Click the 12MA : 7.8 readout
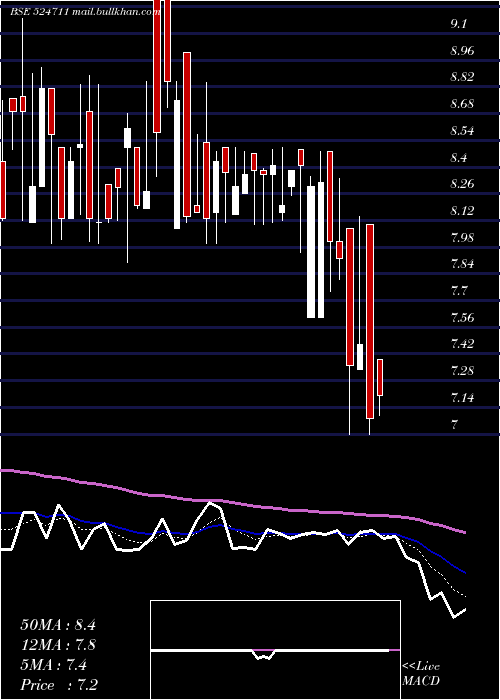The height and width of the screenshot is (700, 500). click(x=58, y=645)
